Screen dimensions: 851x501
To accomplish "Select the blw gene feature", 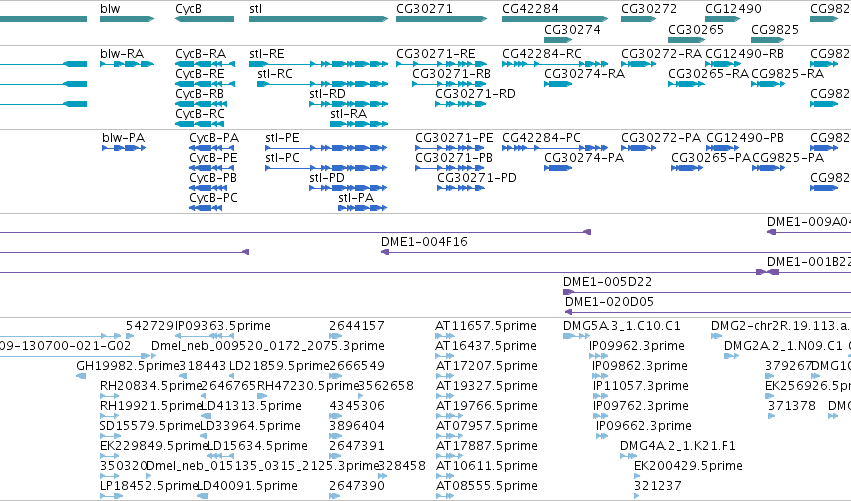I will coord(127,19).
